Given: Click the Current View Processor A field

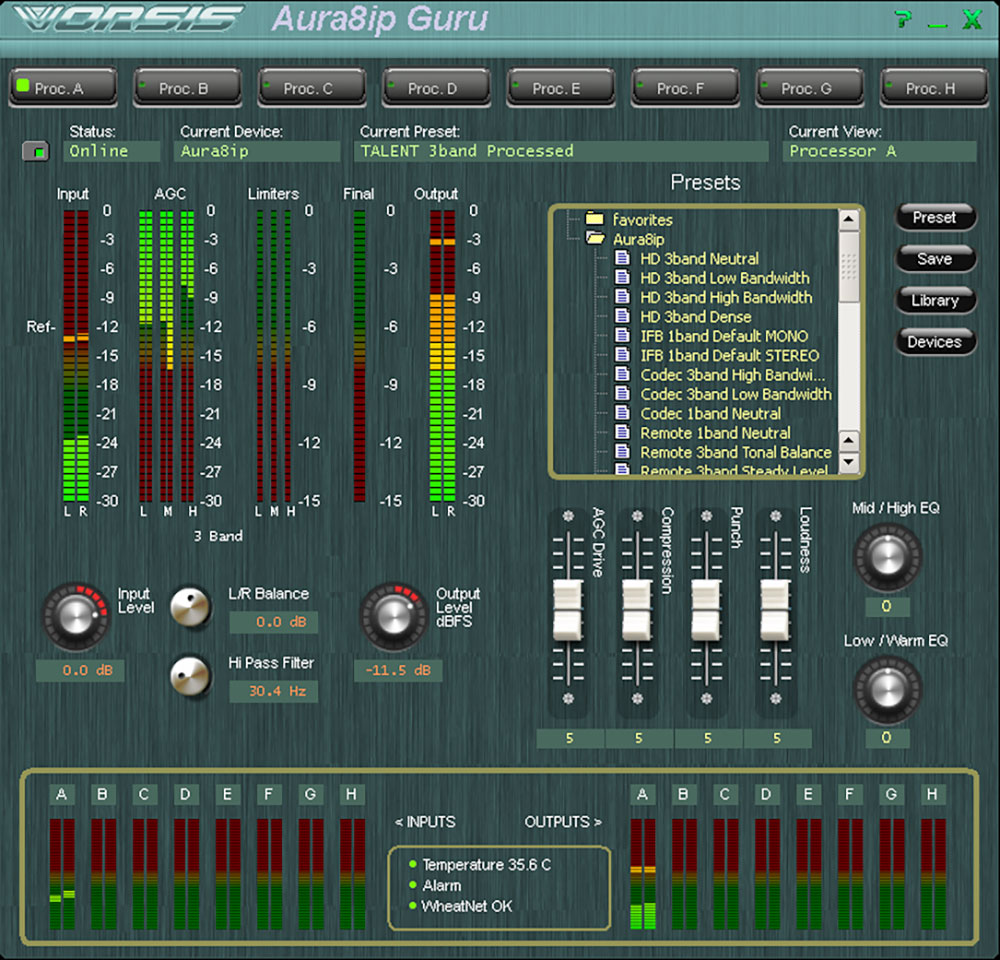Looking at the screenshot, I should (879, 151).
